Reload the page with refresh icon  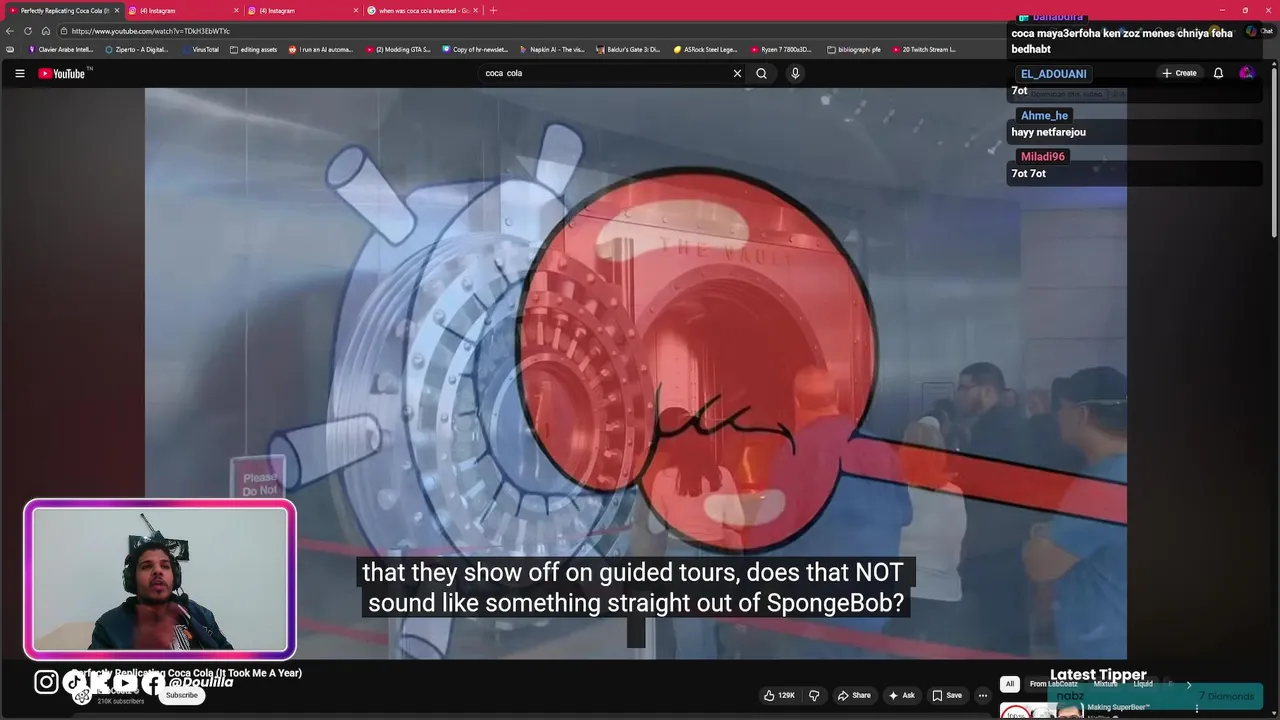(x=28, y=31)
